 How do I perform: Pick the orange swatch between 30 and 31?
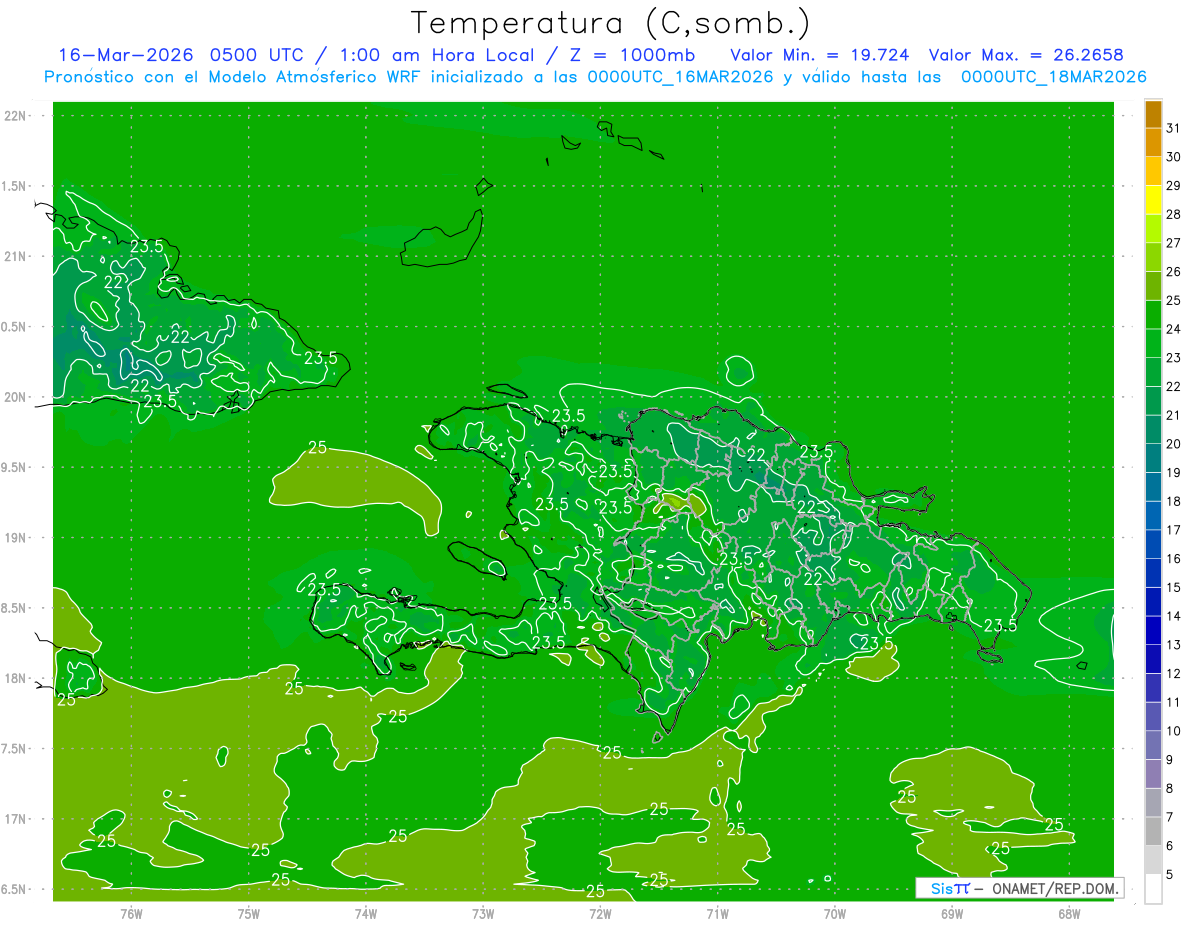[x=1153, y=142]
